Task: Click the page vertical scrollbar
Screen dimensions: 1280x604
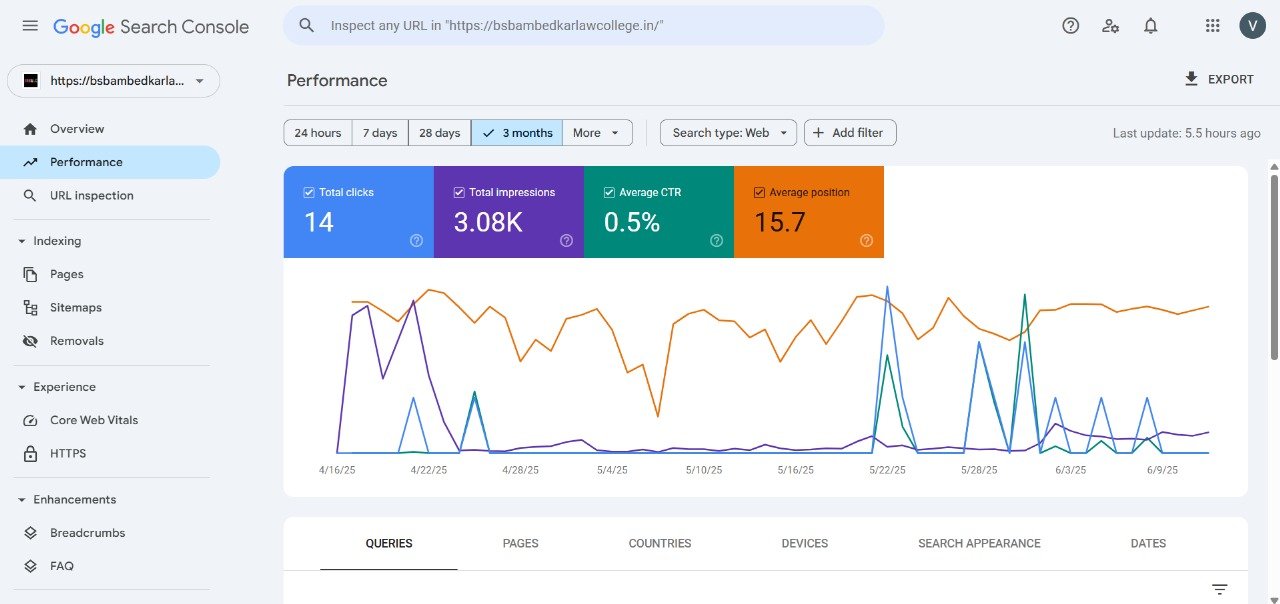Action: click(x=1274, y=266)
